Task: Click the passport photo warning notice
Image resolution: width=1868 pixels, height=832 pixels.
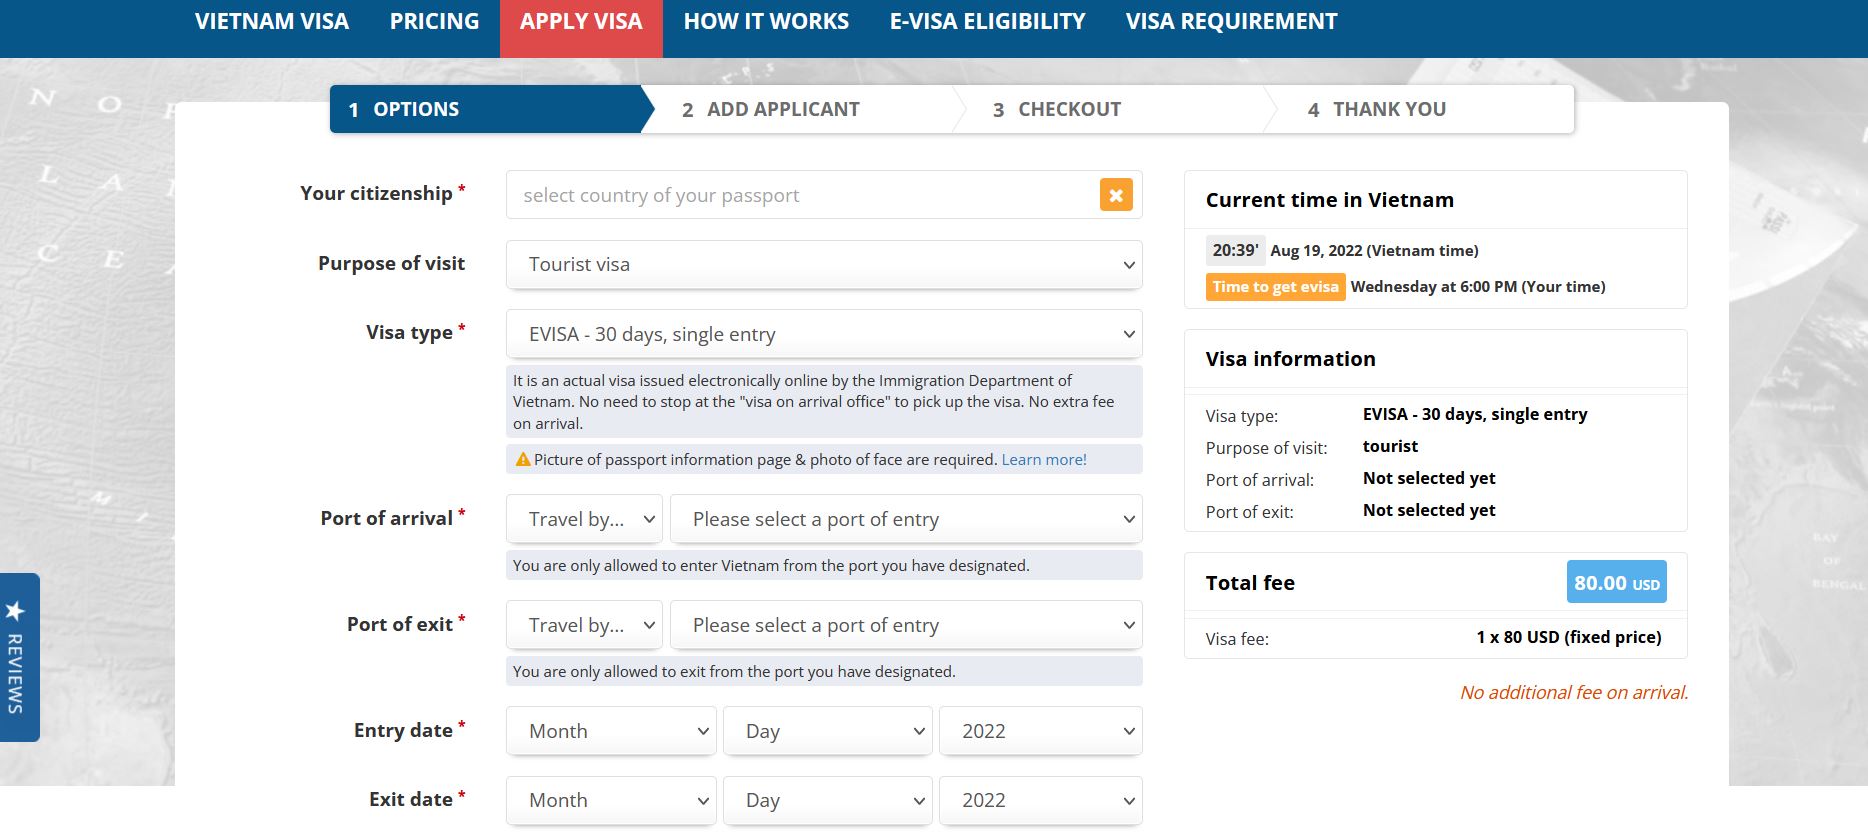Action: pos(824,459)
